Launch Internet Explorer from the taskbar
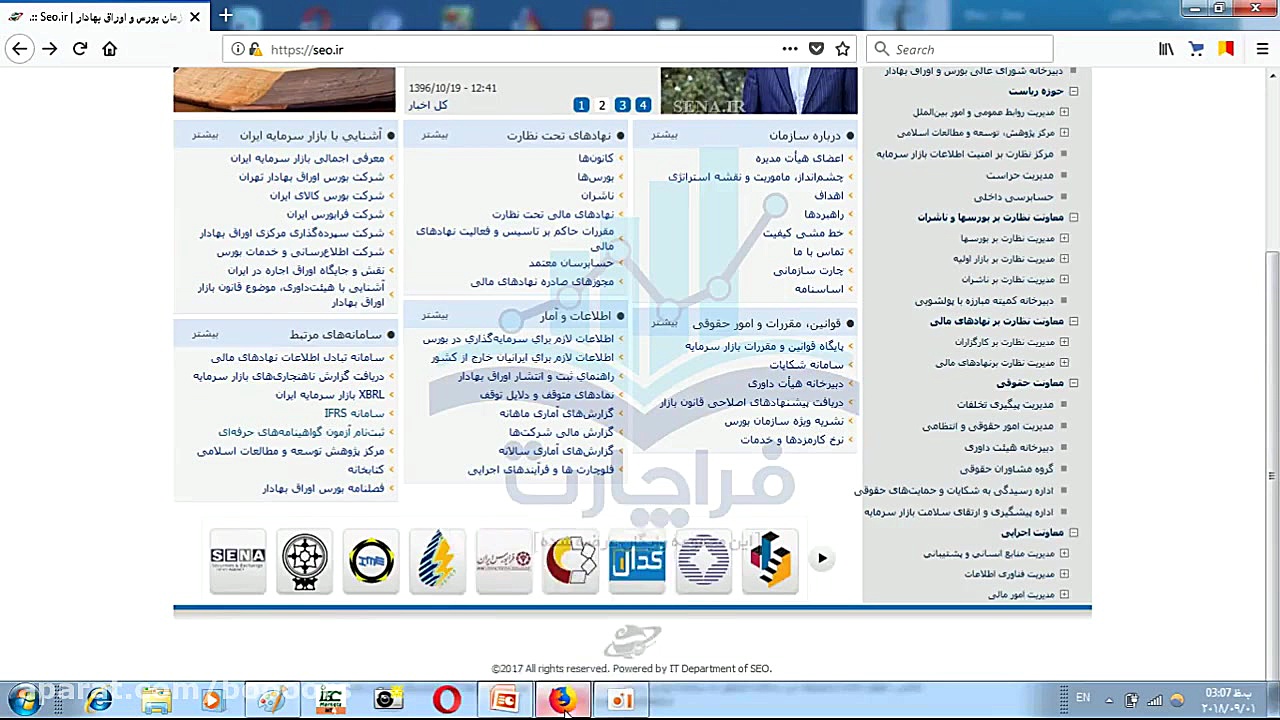The width and height of the screenshot is (1280, 720). tap(99, 700)
